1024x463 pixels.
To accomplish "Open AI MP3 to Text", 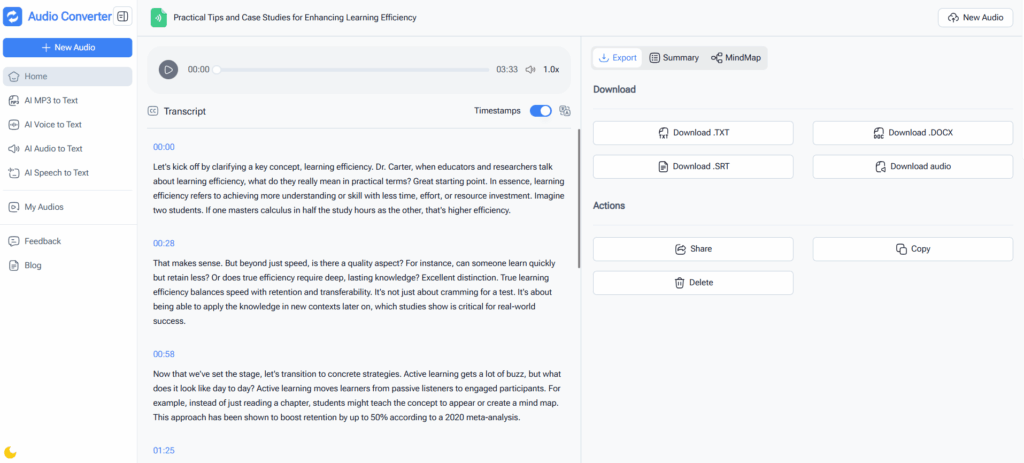I will click(x=67, y=101).
